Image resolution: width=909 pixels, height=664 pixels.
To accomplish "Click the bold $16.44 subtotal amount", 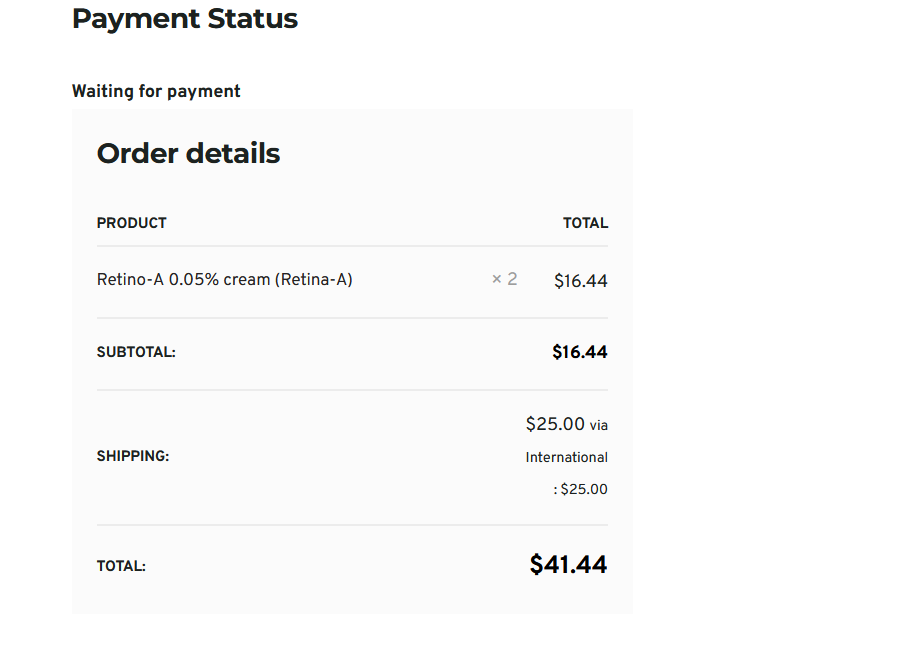I will (x=580, y=352).
